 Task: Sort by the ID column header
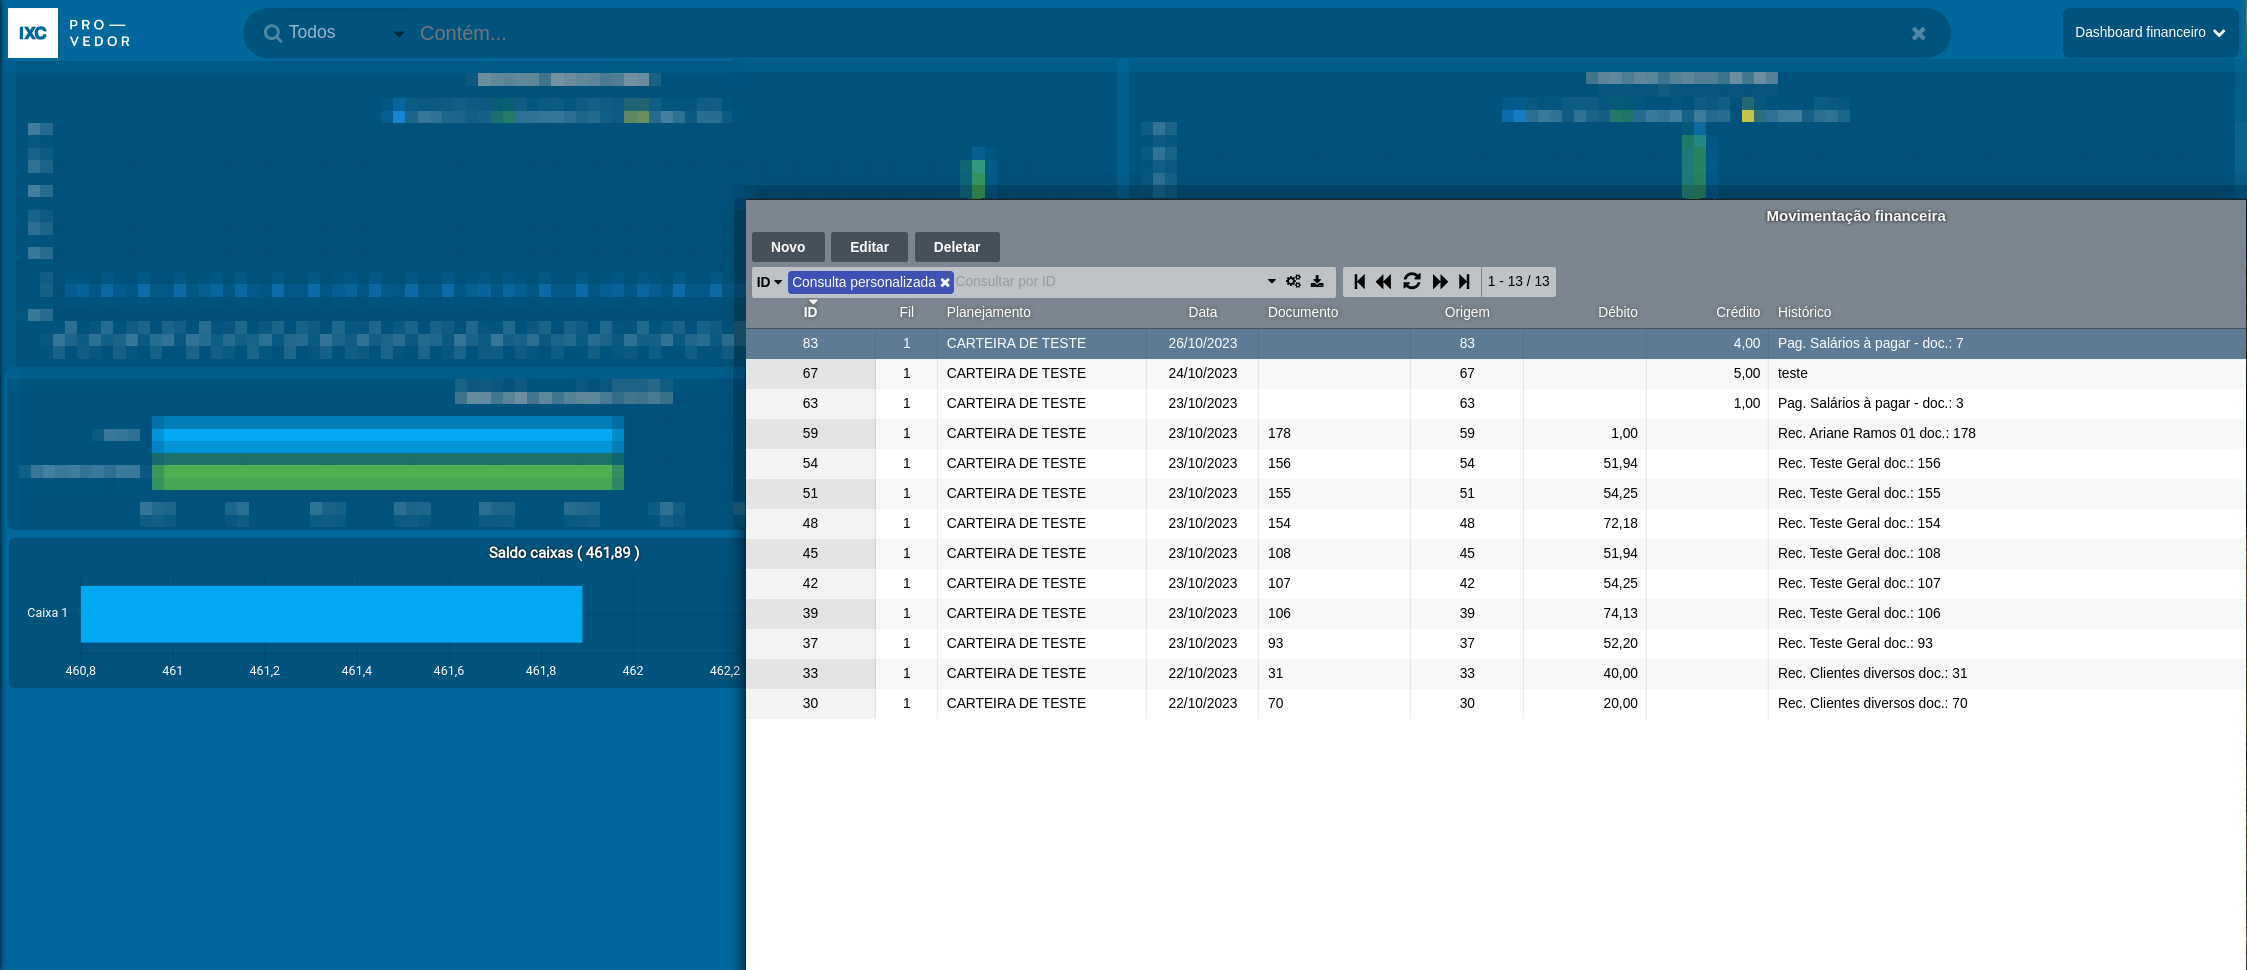point(810,312)
